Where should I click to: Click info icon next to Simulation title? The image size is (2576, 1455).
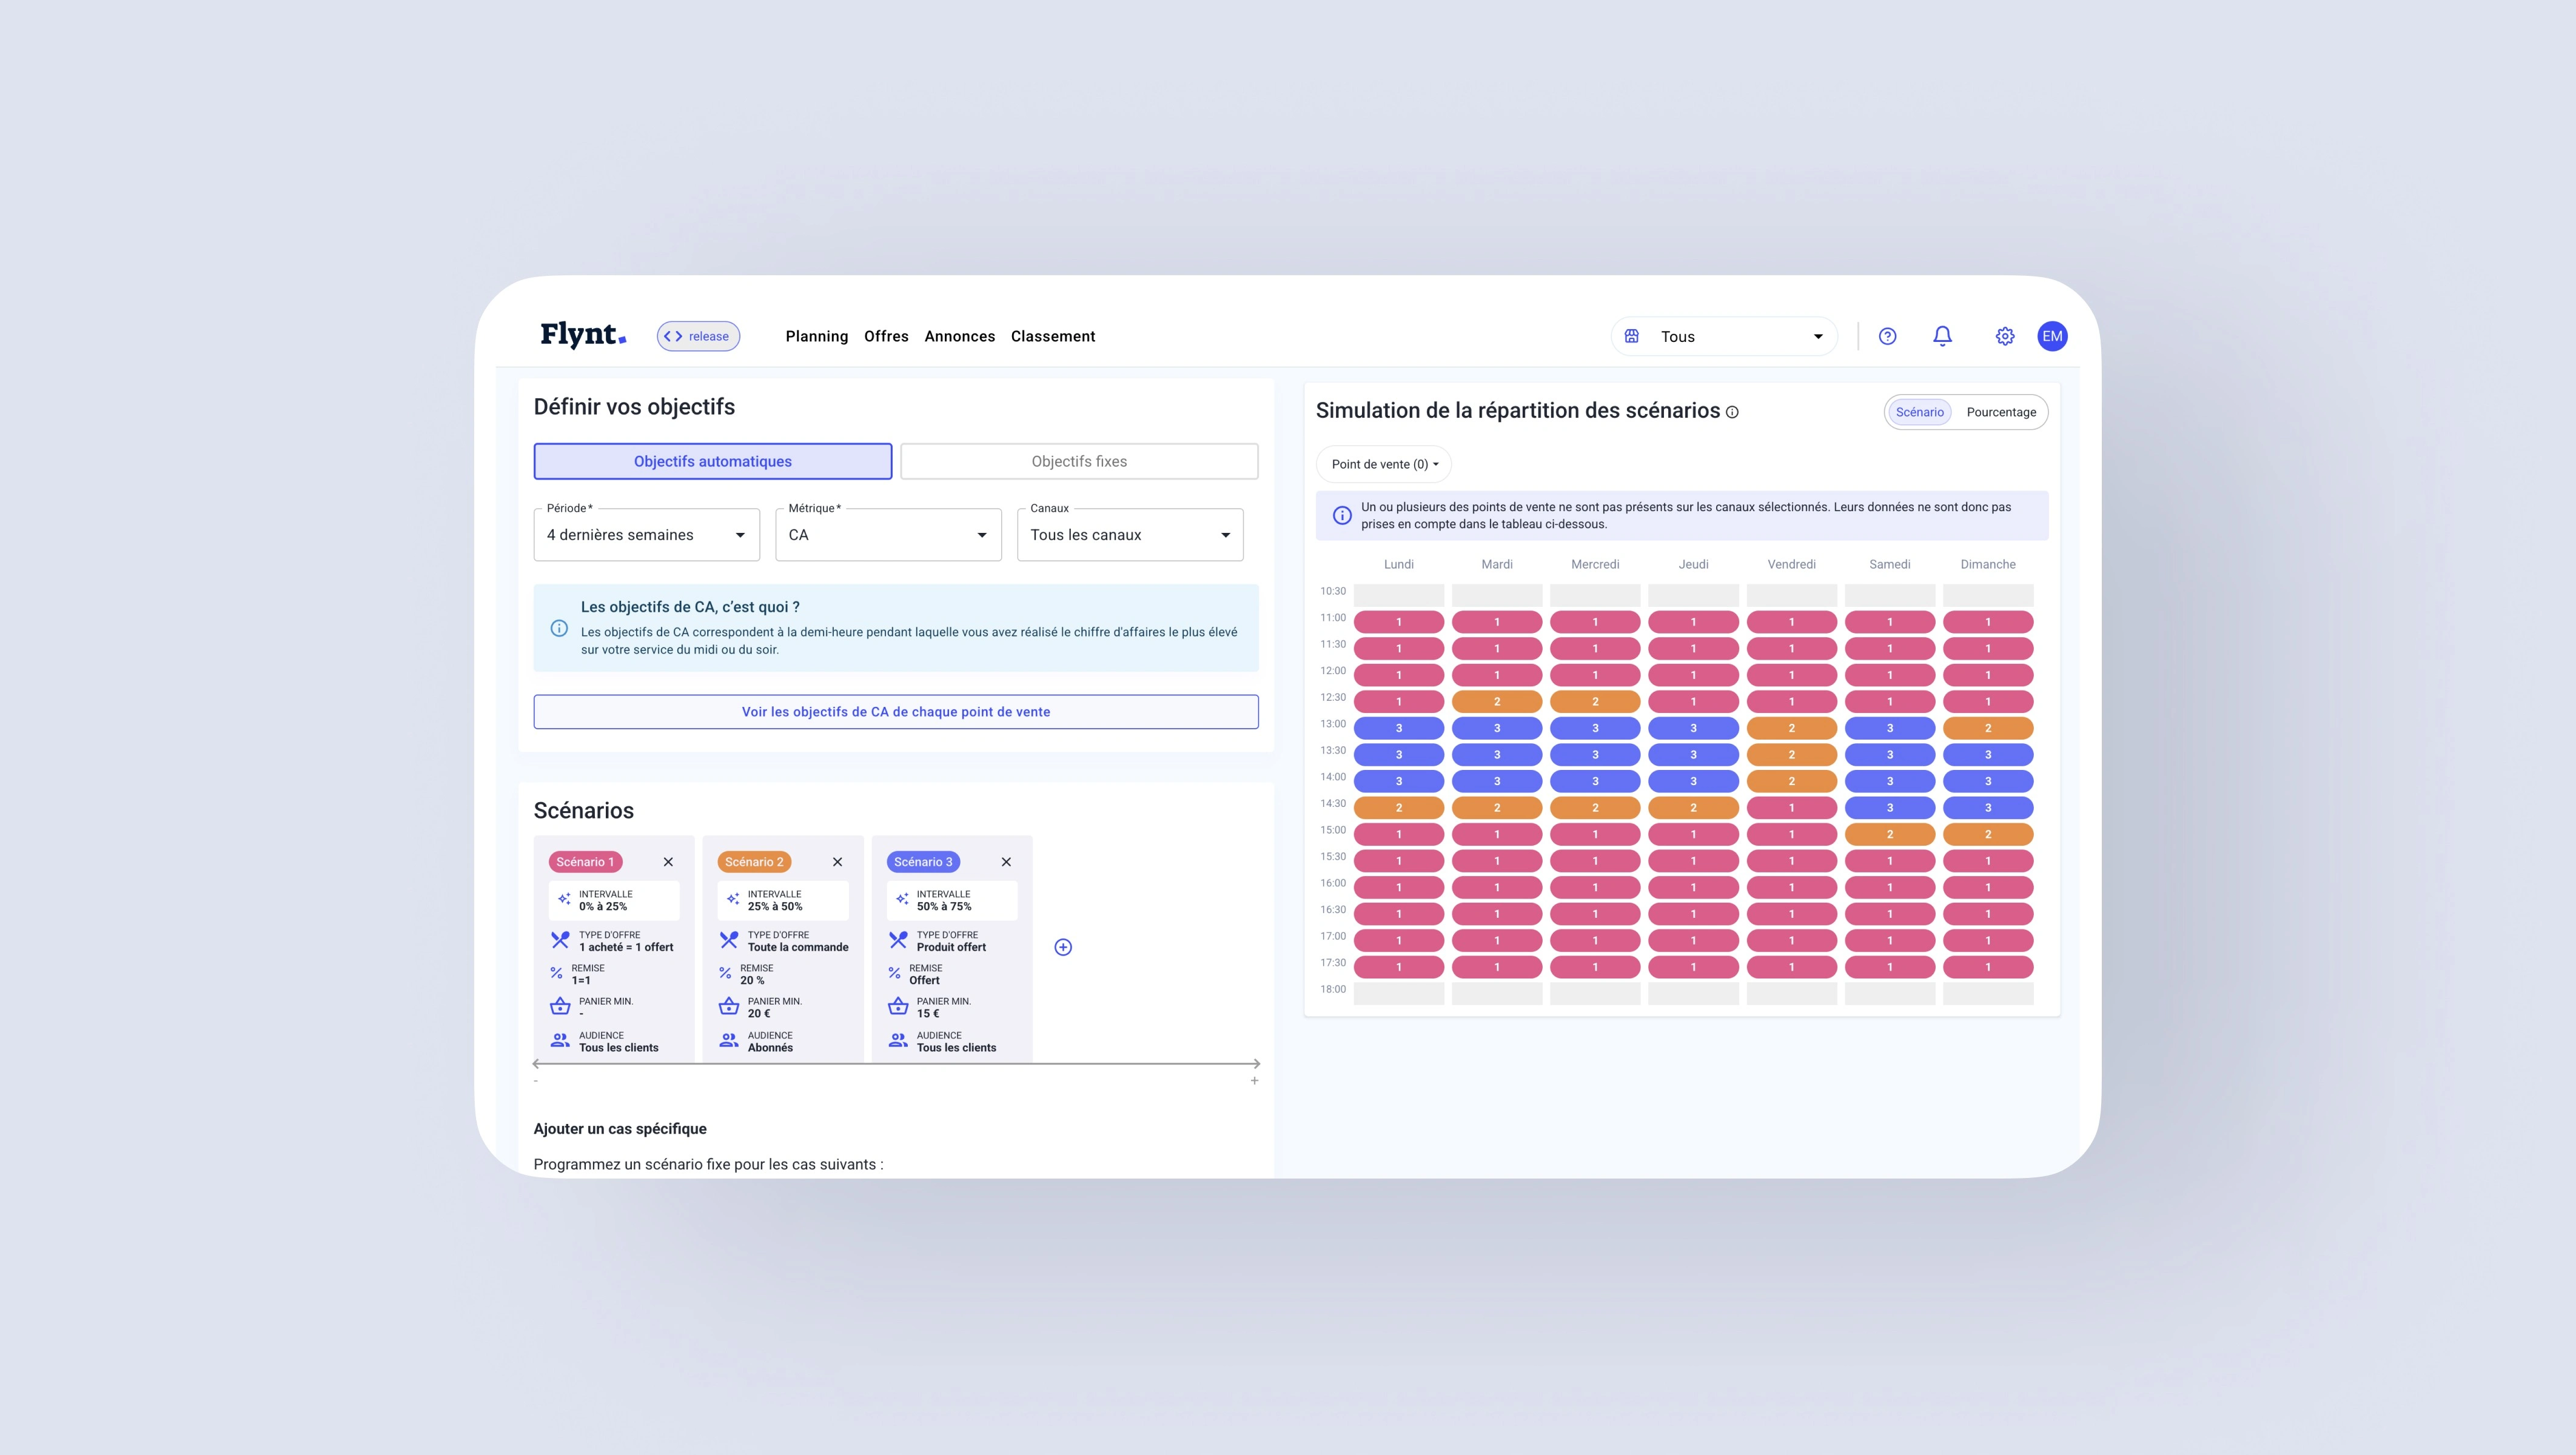click(x=1732, y=412)
